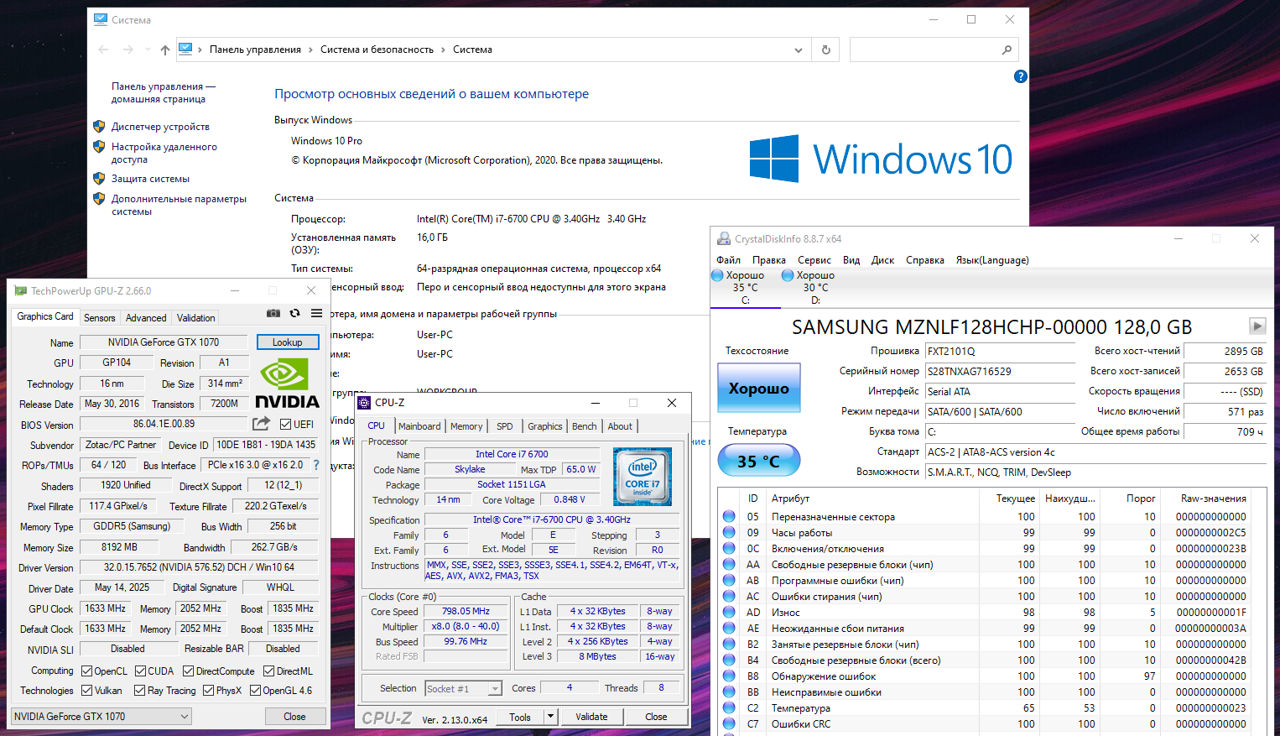Toggle the CUDA checkbox
The width and height of the screenshot is (1280, 736).
coord(140,671)
